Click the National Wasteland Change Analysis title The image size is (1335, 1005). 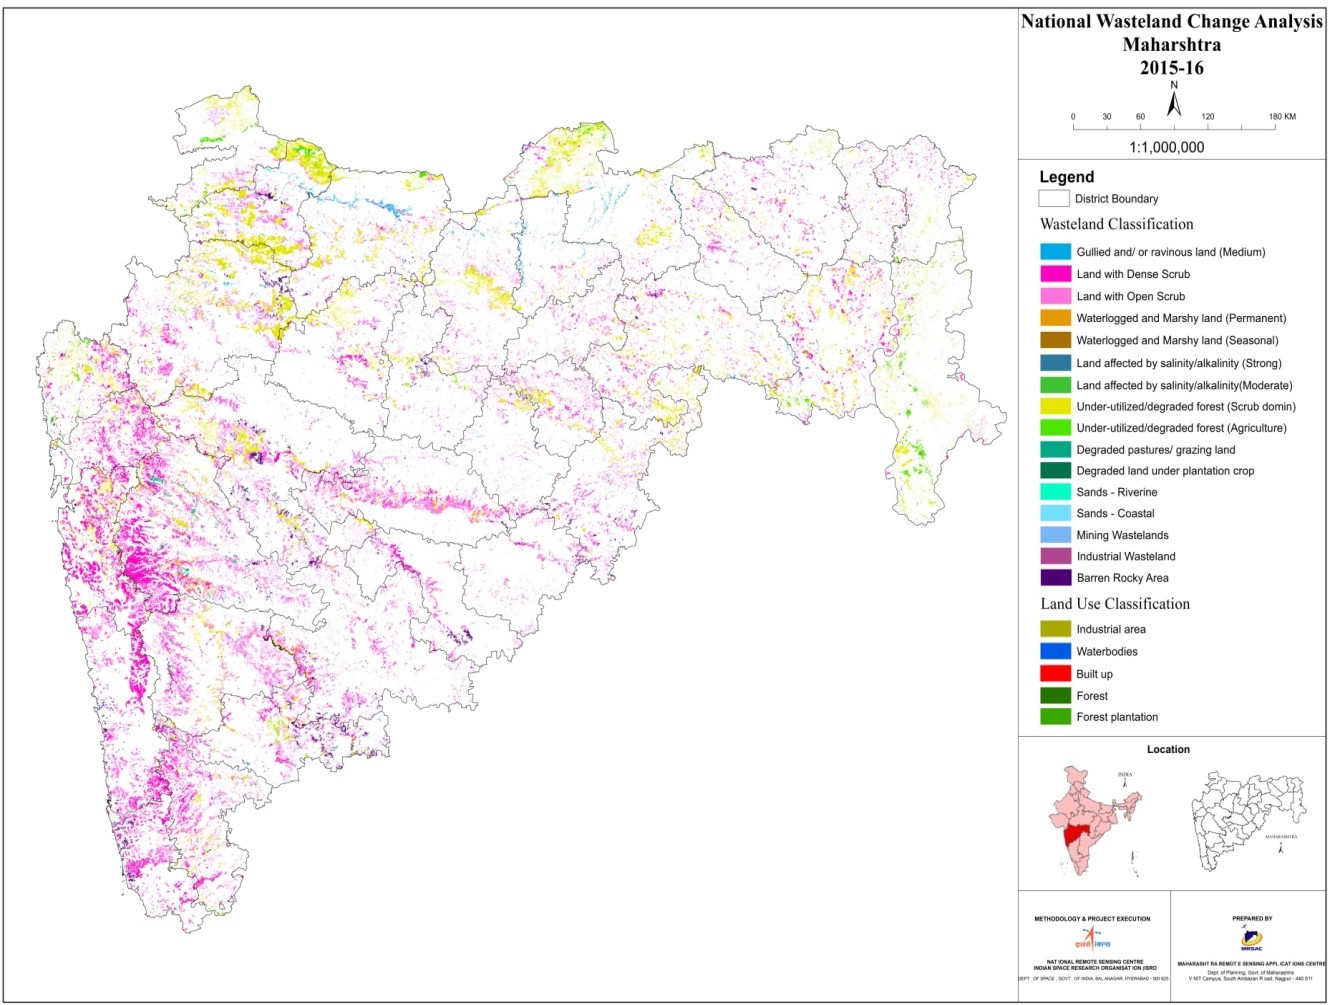coord(1171,22)
